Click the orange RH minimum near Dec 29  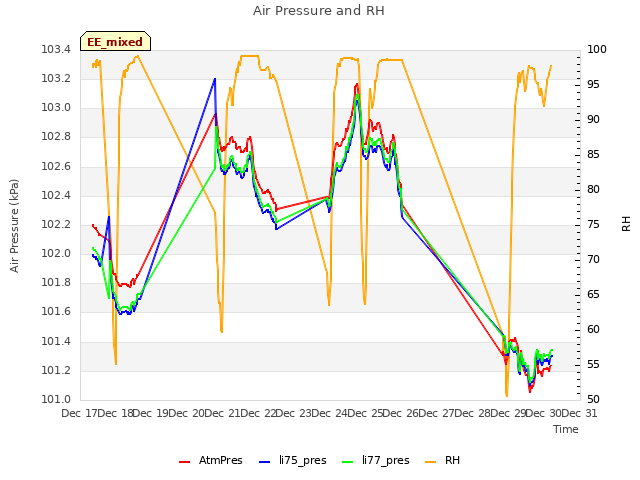point(507,395)
